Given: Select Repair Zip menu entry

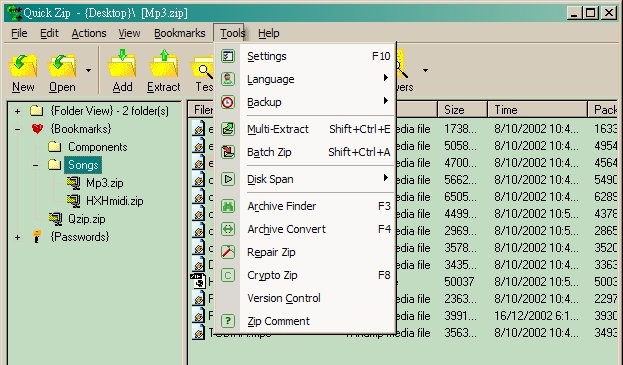Looking at the screenshot, I should pyautogui.click(x=305, y=252).
